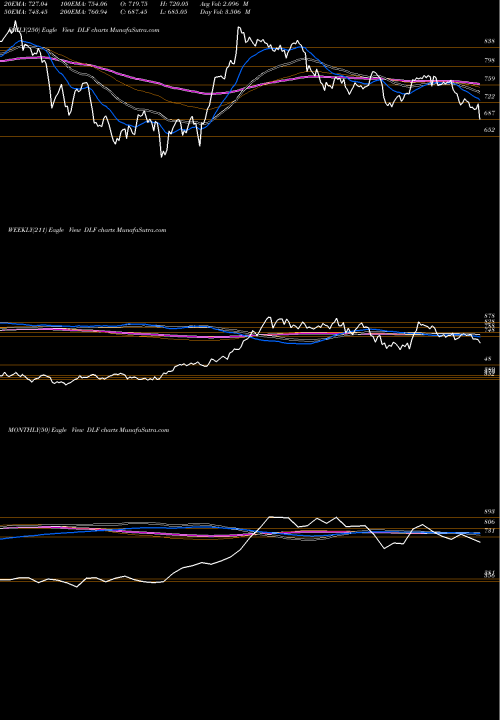Click the 893 label on monthly chart
Screen dimensions: 500x720
(x=489, y=511)
